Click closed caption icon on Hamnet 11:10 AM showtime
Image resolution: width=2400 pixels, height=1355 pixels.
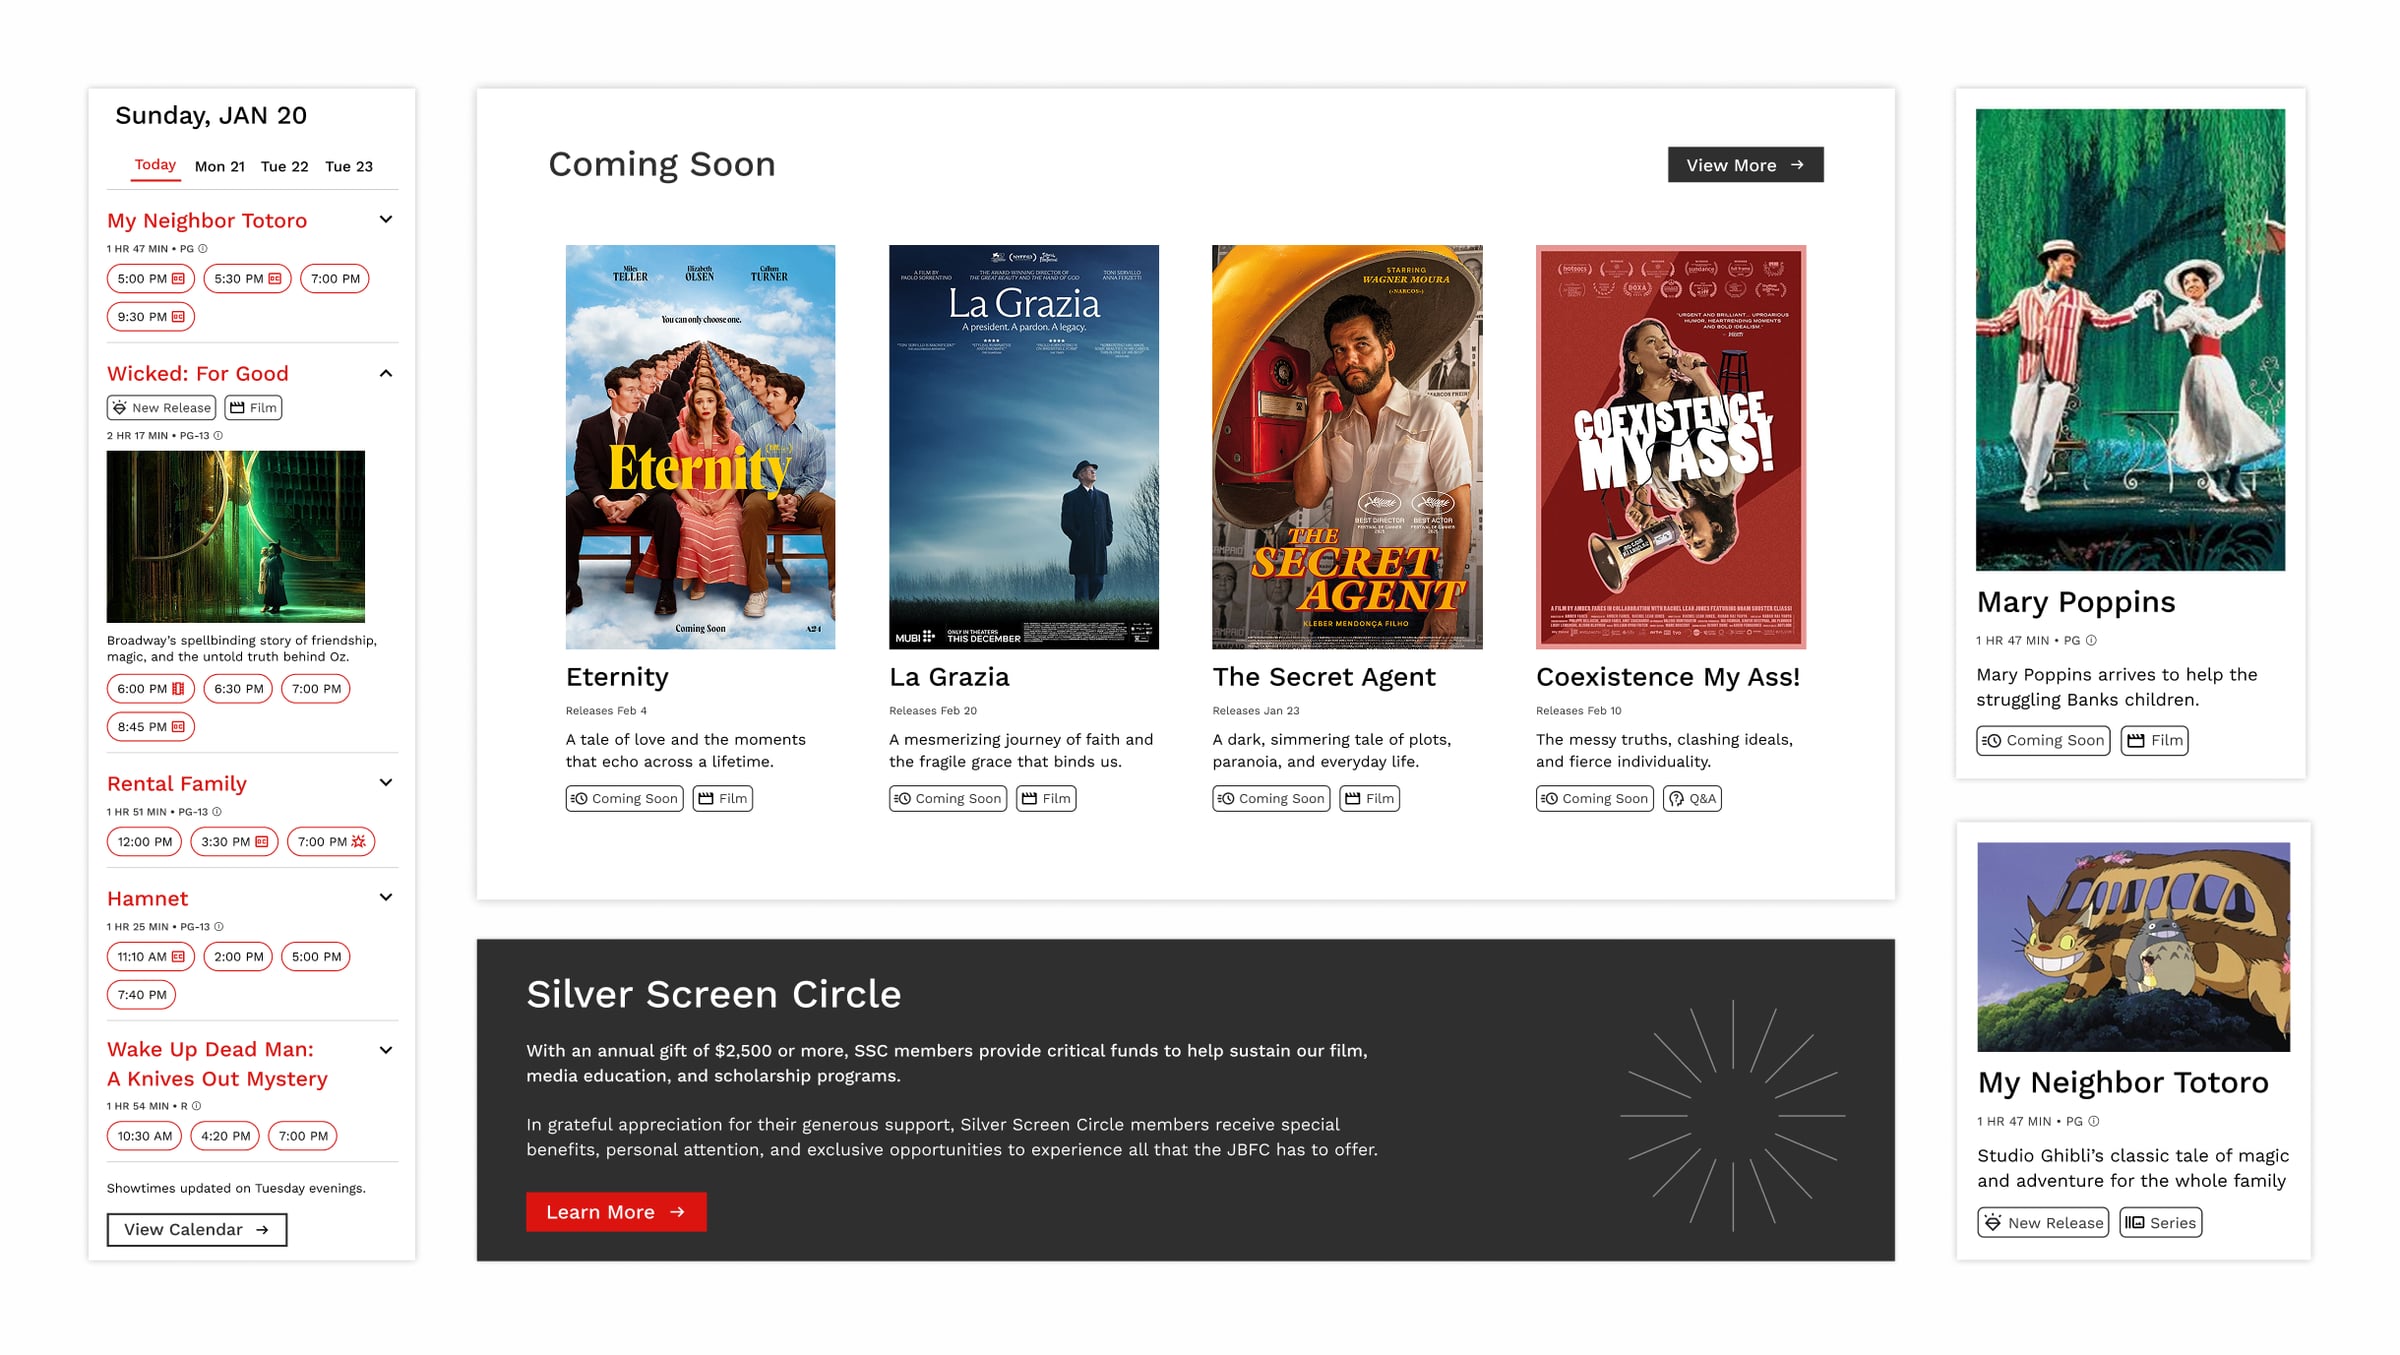coord(178,957)
